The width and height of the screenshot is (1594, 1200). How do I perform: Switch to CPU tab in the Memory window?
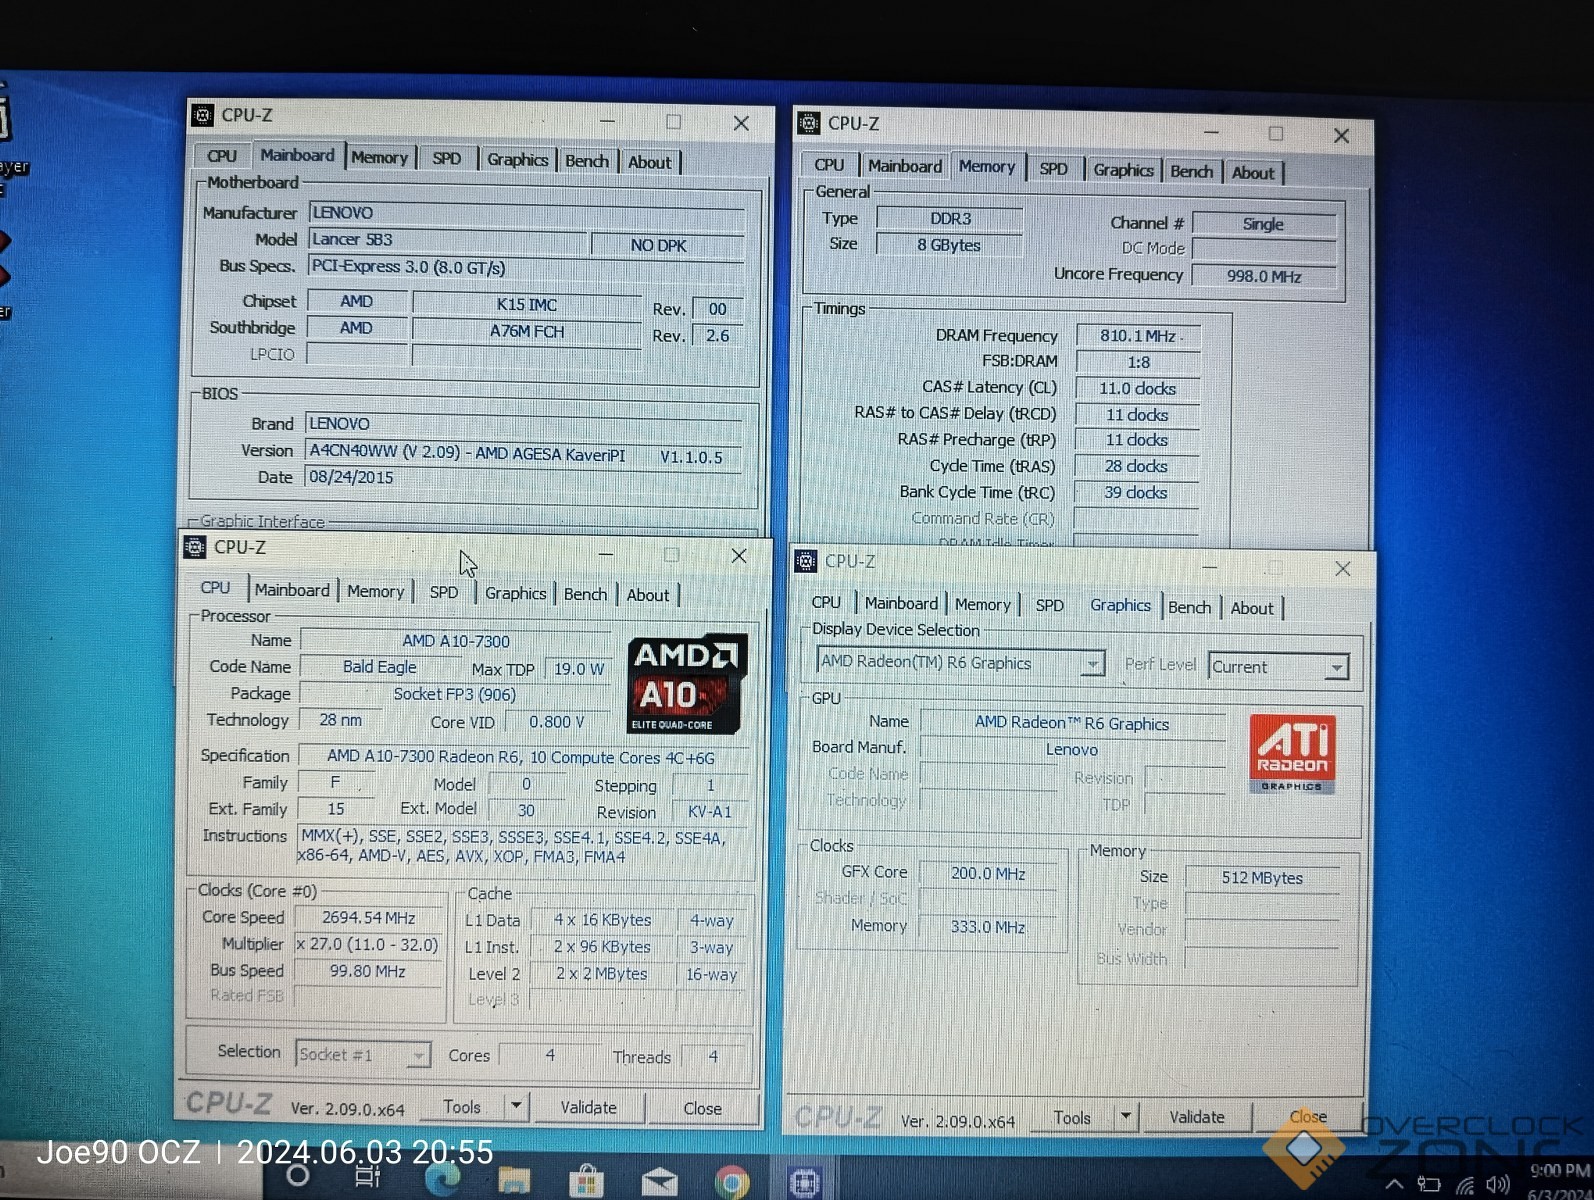click(x=829, y=165)
